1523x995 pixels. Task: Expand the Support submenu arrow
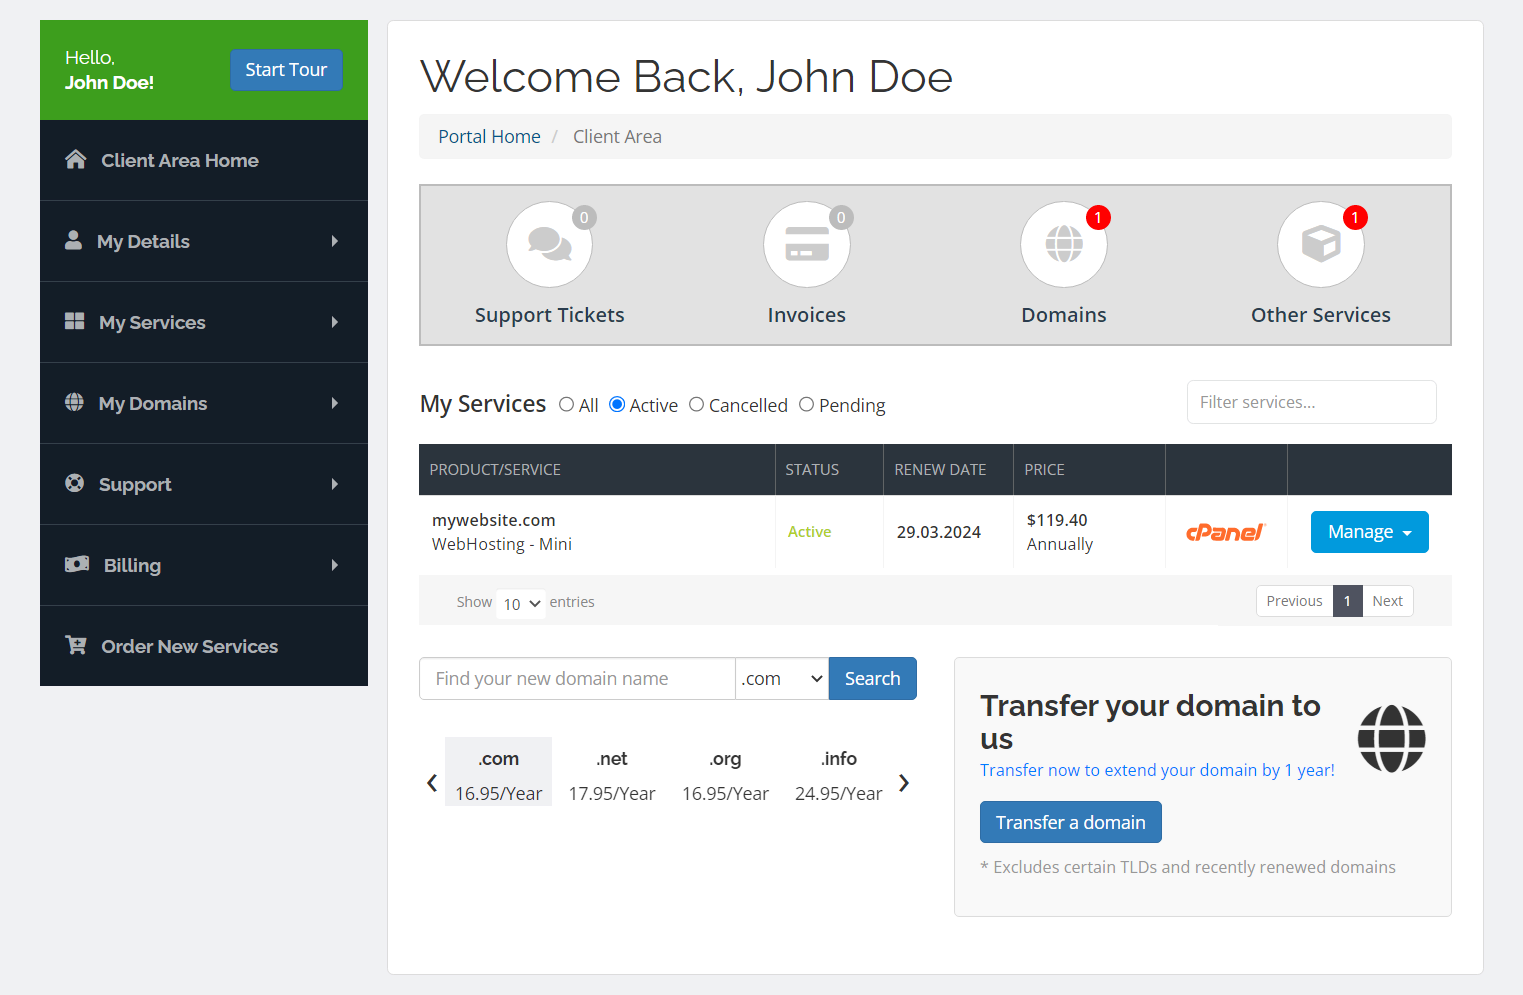[335, 484]
